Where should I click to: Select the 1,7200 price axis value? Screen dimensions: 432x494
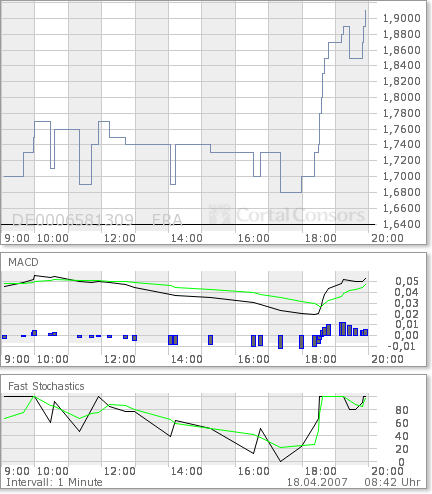(x=401, y=160)
